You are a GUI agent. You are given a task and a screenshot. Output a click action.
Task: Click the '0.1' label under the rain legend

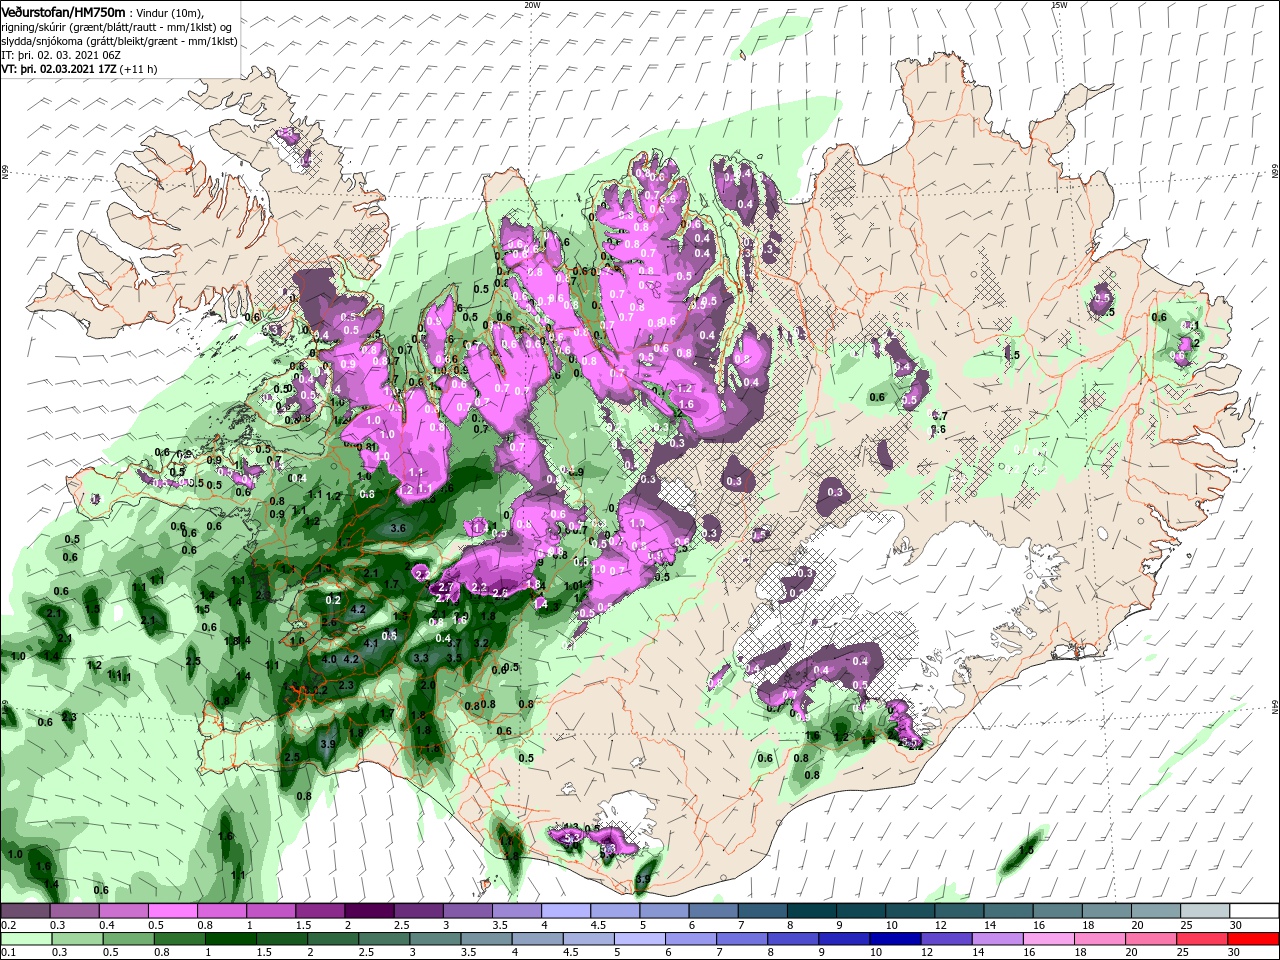click(8, 953)
